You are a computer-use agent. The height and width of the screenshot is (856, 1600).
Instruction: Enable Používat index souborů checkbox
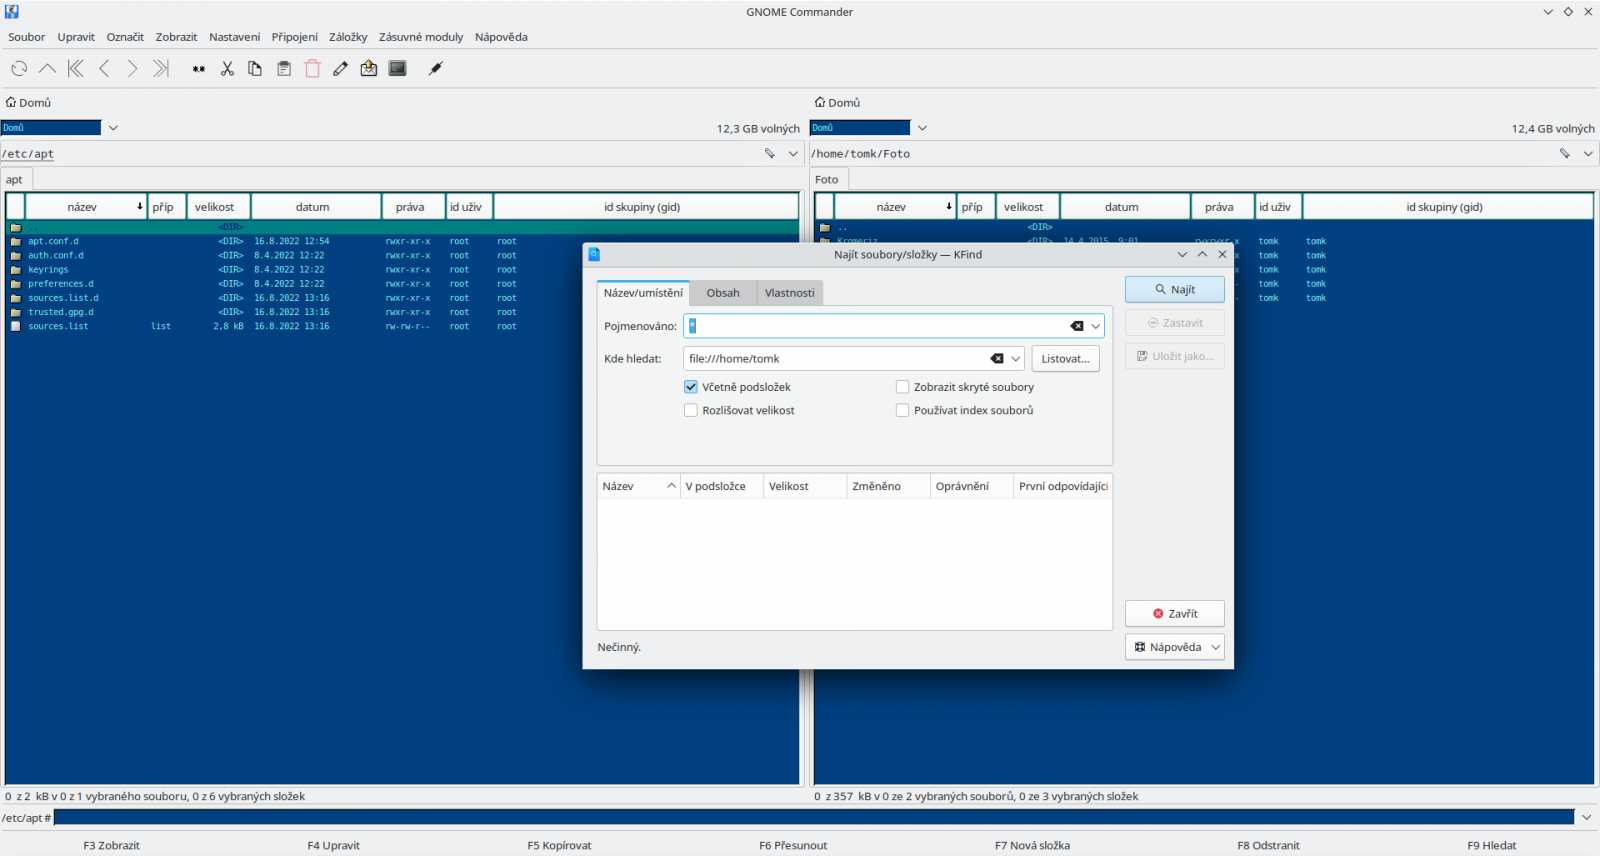click(903, 410)
